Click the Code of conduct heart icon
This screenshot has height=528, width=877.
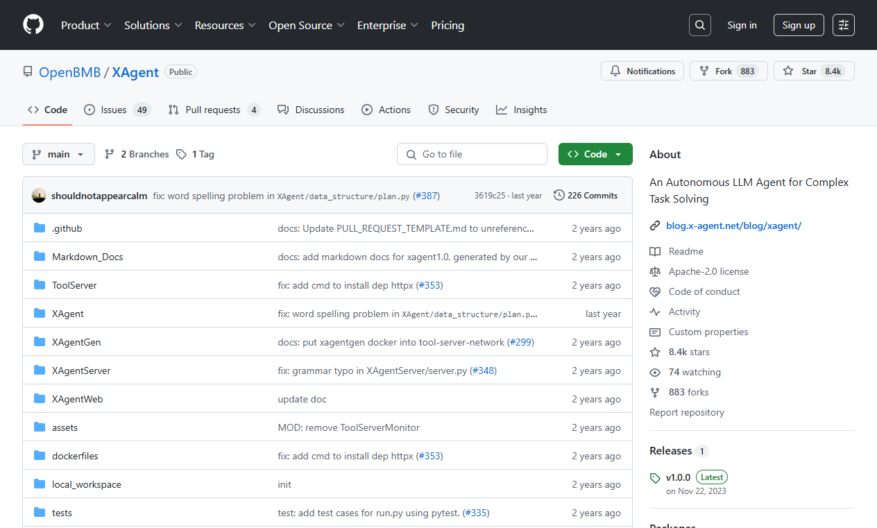pos(655,291)
